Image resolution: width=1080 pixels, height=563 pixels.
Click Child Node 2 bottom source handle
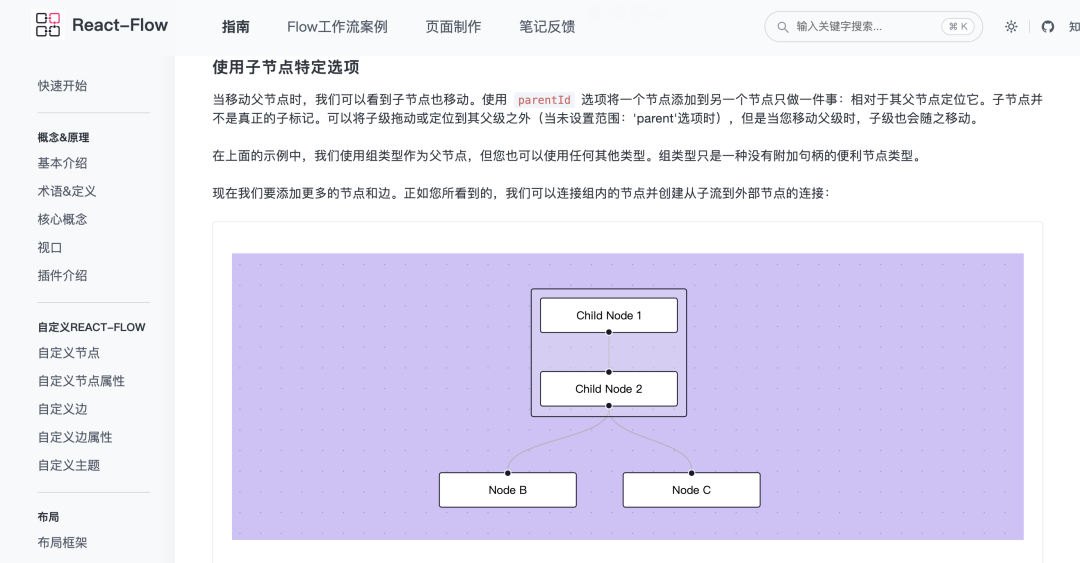pyautogui.click(x=609, y=406)
